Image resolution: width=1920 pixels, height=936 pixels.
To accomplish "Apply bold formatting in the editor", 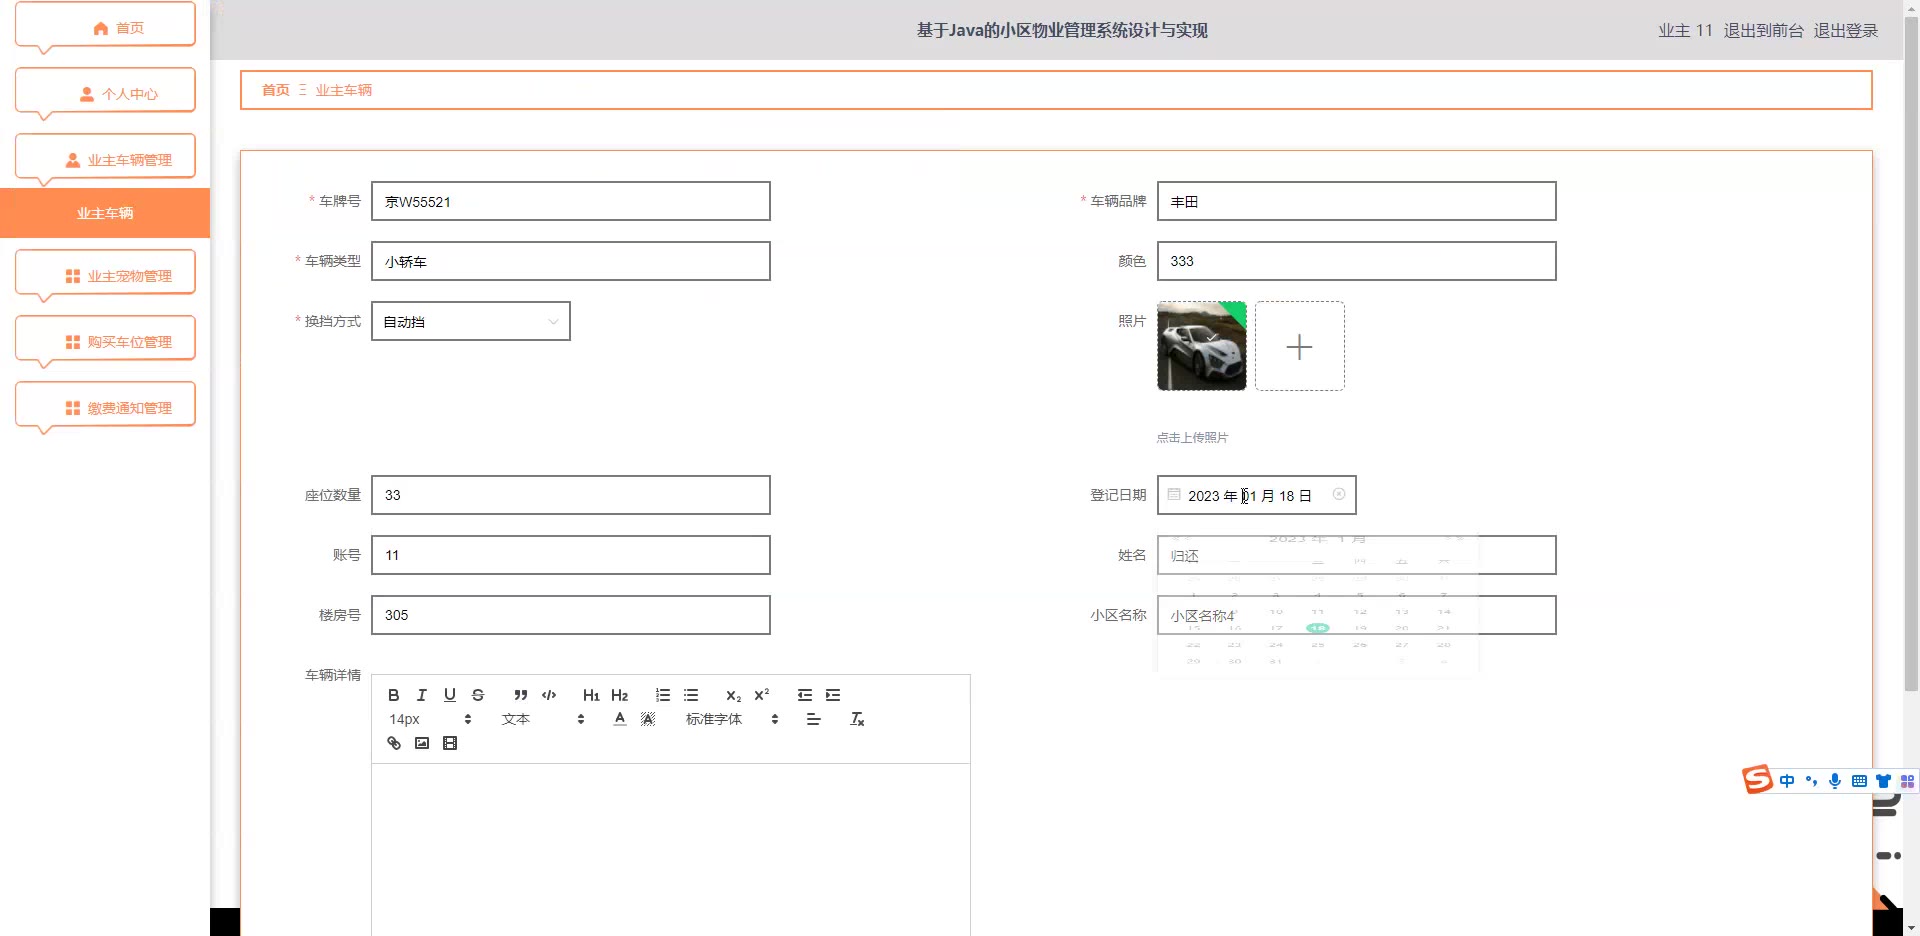I will pos(394,695).
